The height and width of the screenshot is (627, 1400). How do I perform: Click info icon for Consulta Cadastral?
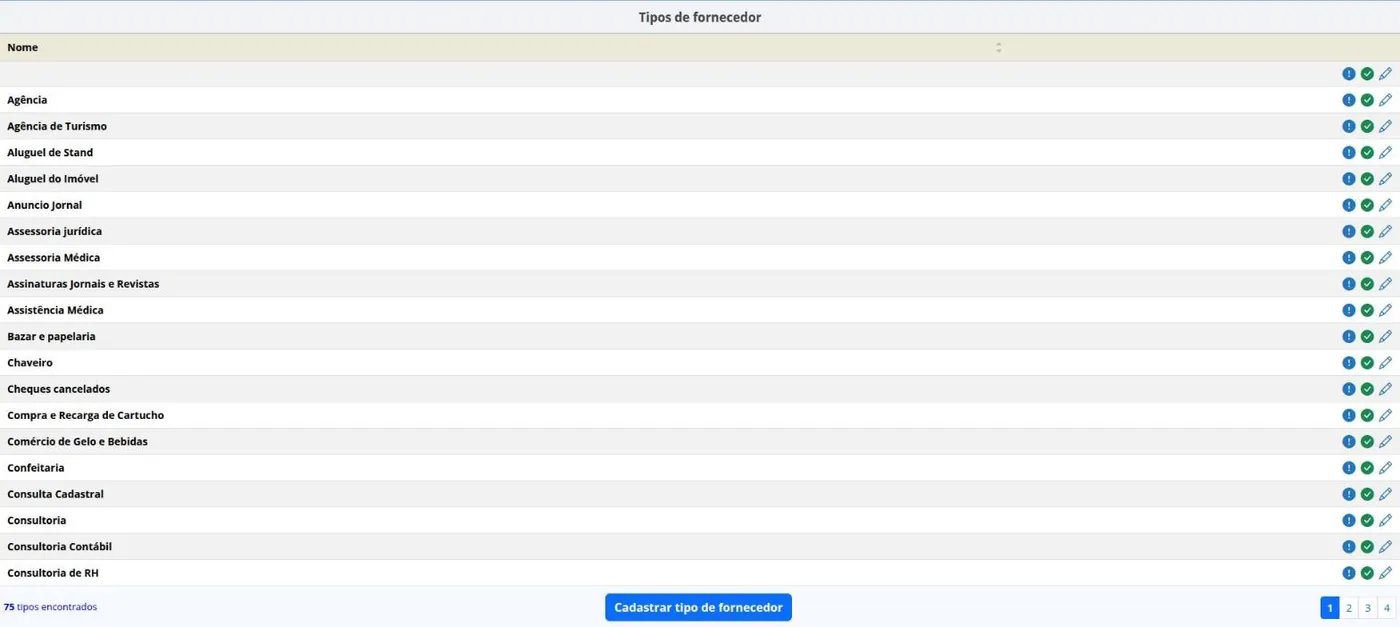click(1349, 494)
